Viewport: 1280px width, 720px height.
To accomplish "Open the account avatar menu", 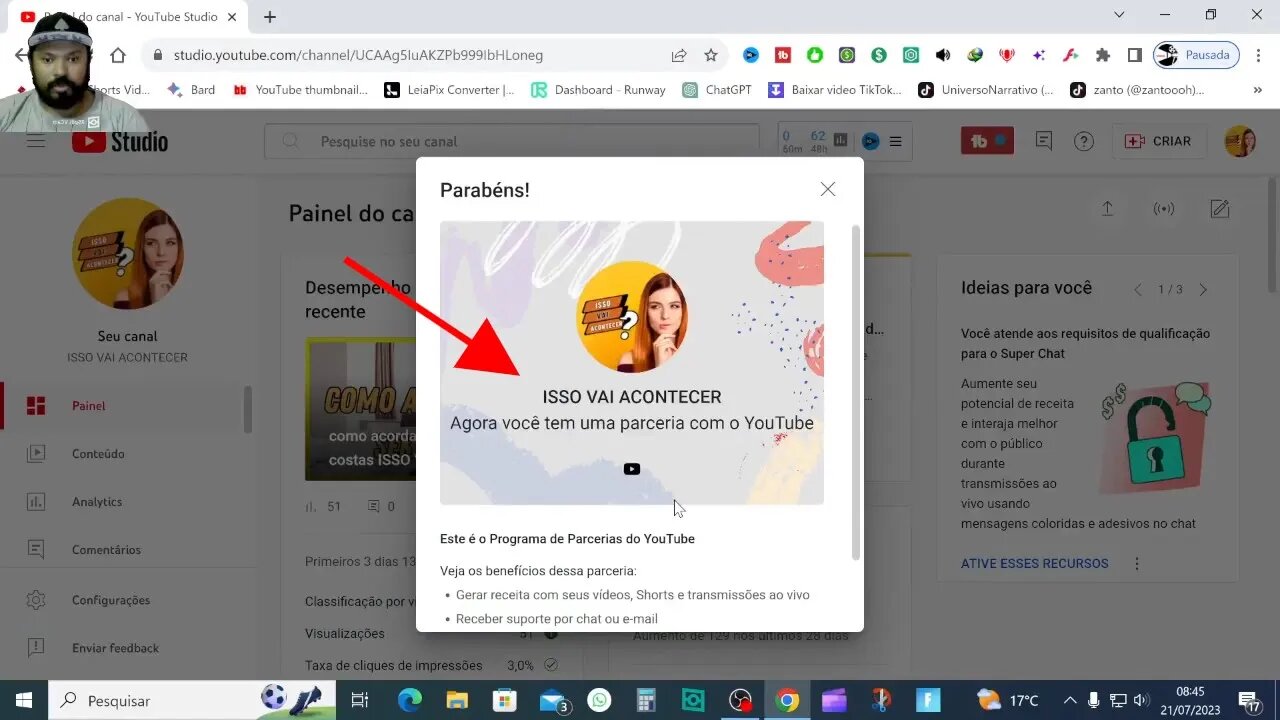I will [x=1240, y=141].
